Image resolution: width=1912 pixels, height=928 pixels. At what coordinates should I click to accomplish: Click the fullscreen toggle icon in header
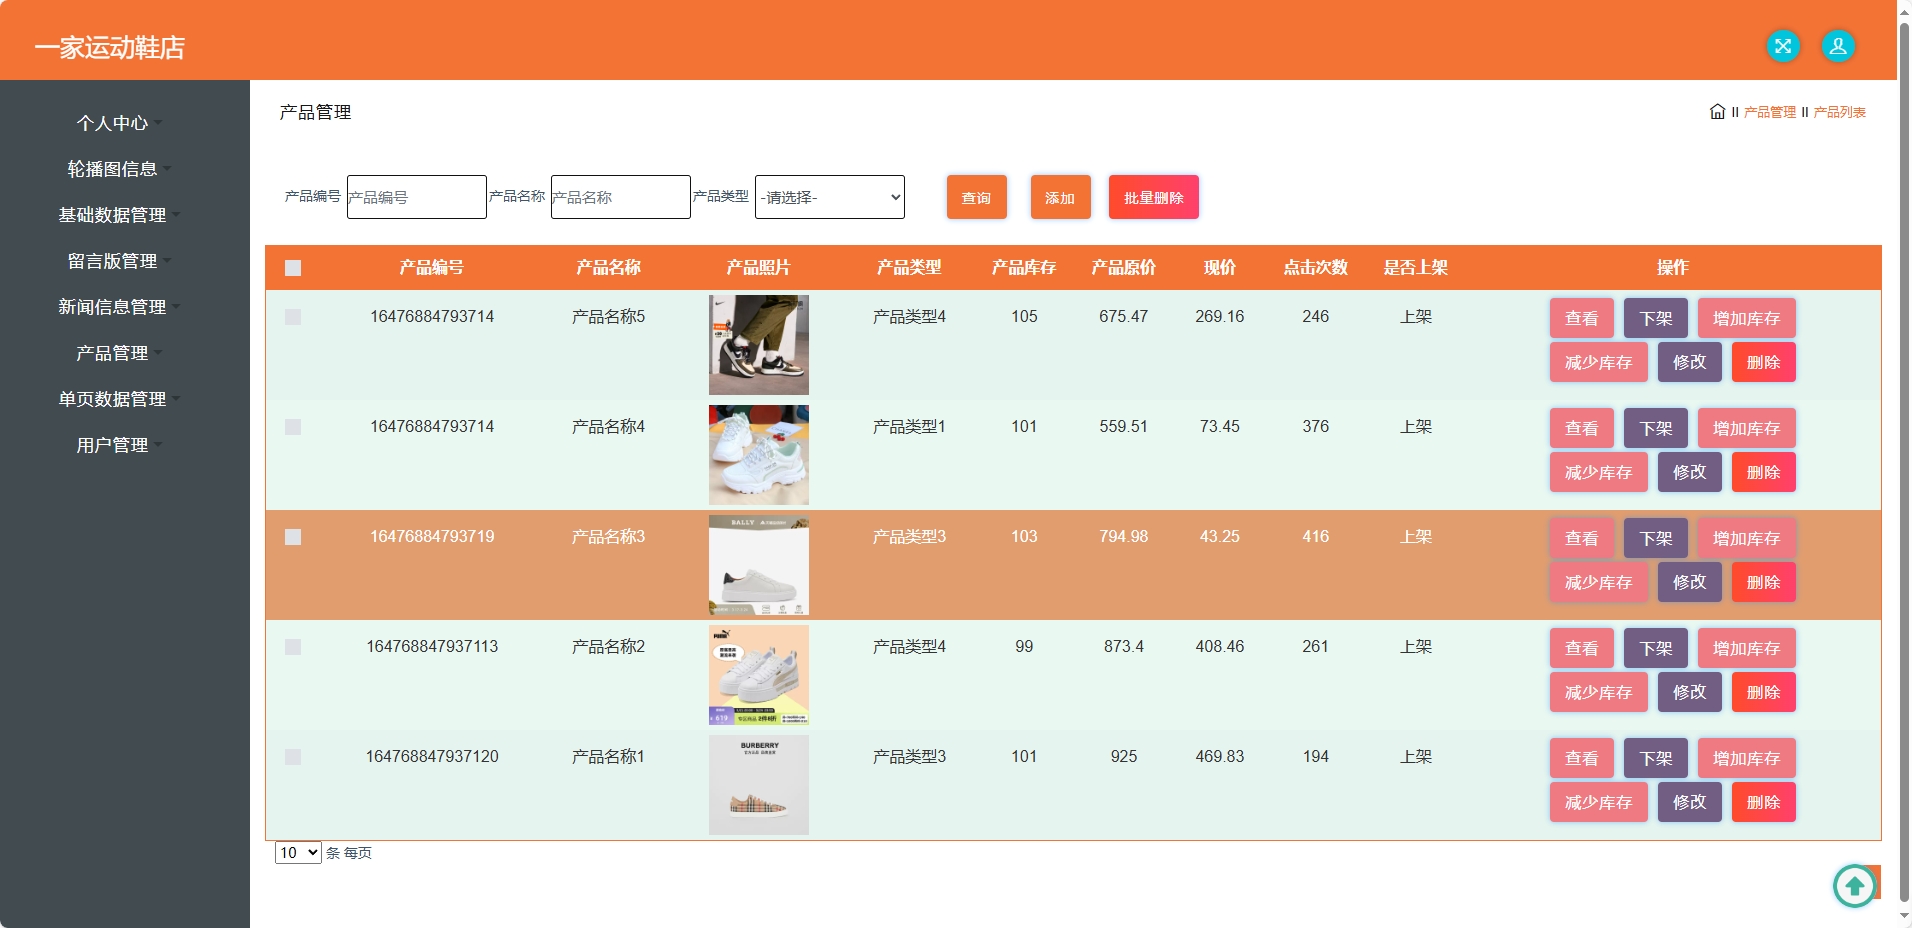coord(1782,46)
